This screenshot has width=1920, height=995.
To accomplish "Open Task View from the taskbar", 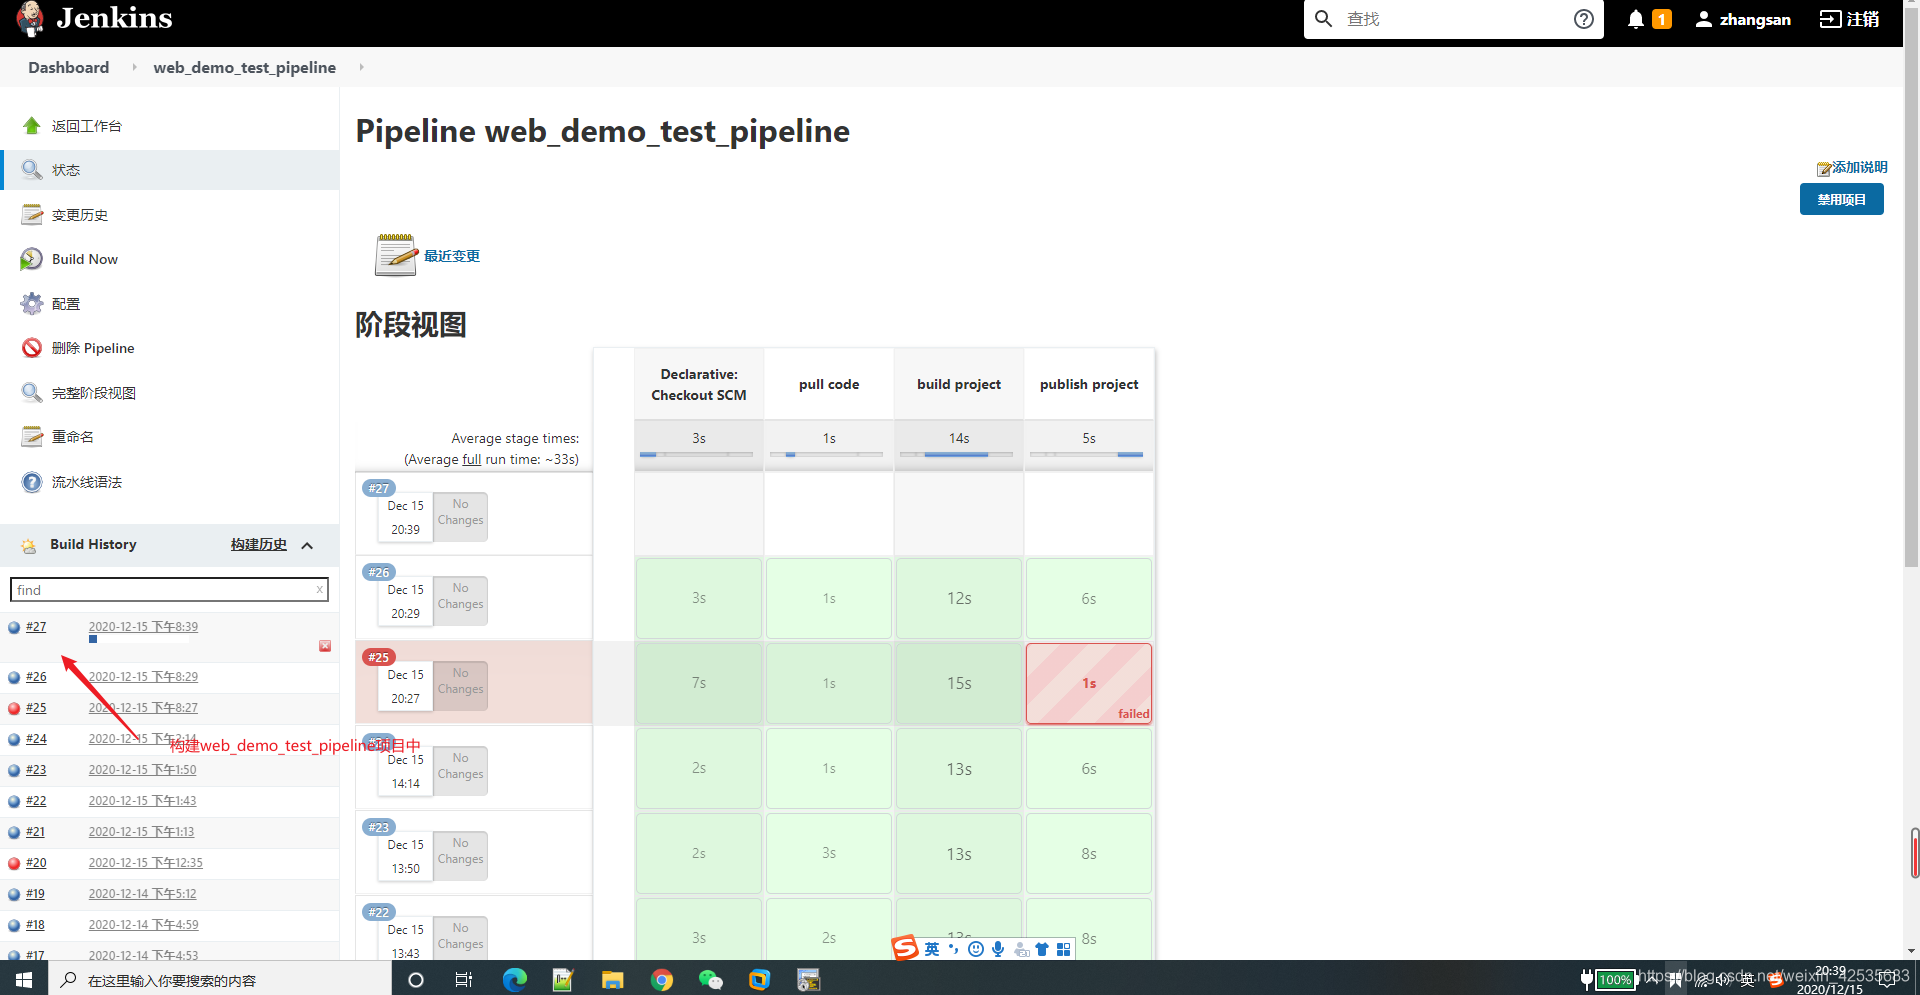I will pyautogui.click(x=464, y=980).
